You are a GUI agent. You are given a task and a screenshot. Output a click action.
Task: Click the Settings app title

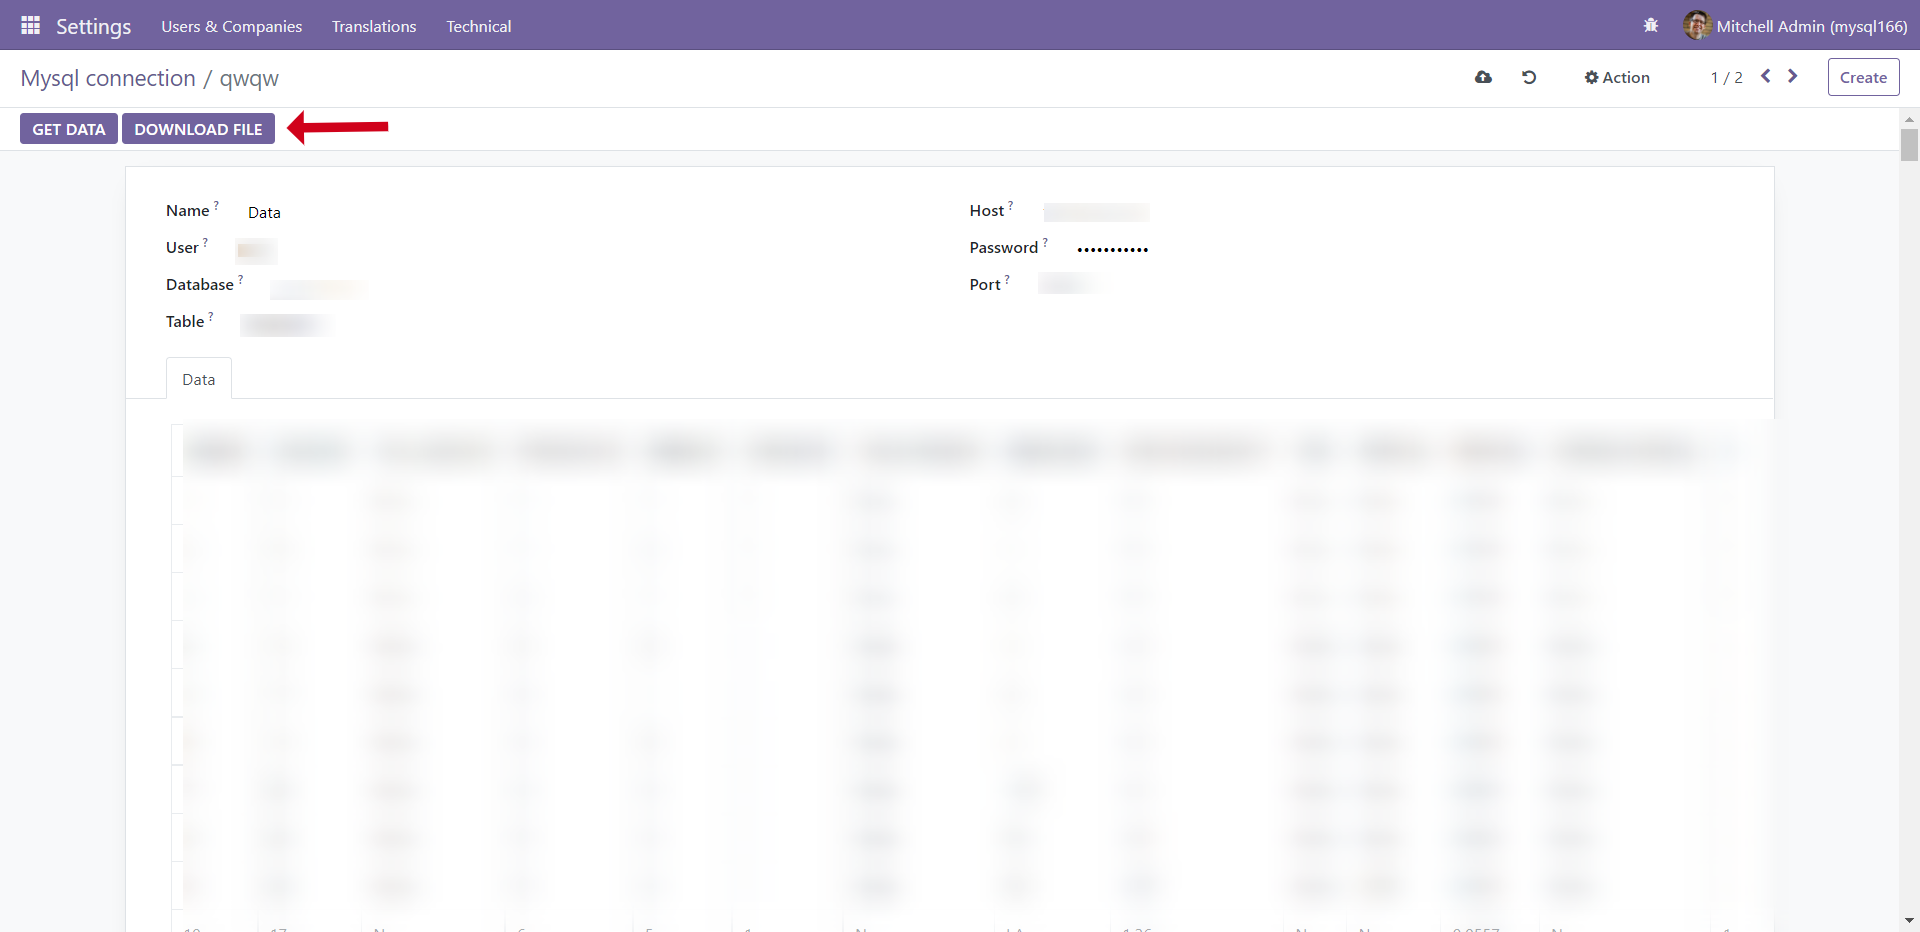coord(93,26)
